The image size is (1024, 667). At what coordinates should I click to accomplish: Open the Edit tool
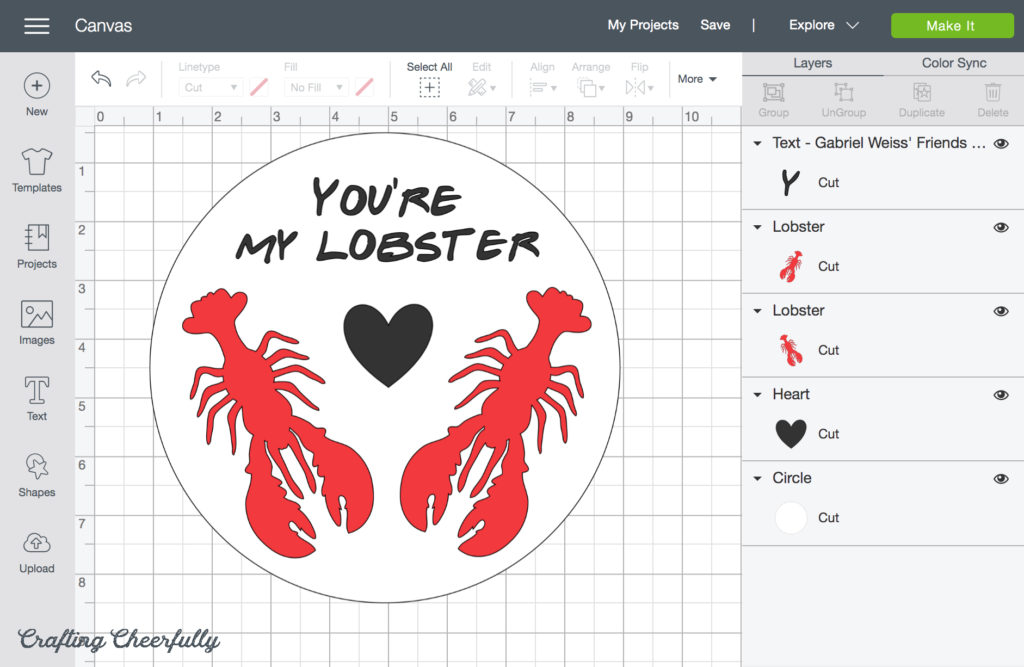coord(481,87)
